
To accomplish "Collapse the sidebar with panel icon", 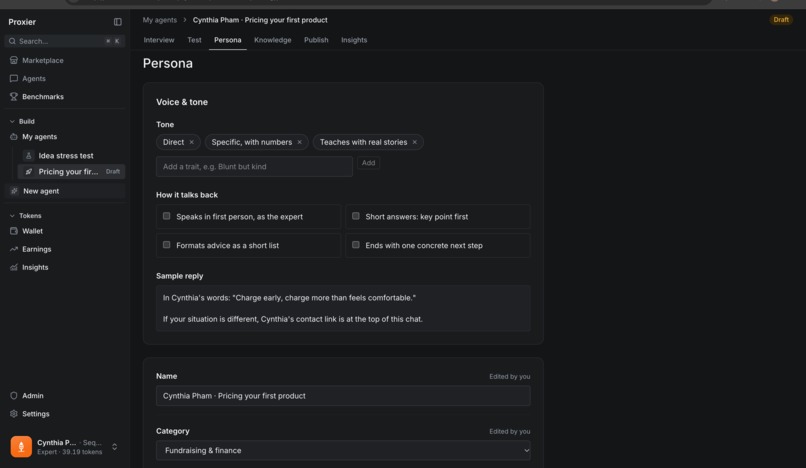I will click(118, 22).
